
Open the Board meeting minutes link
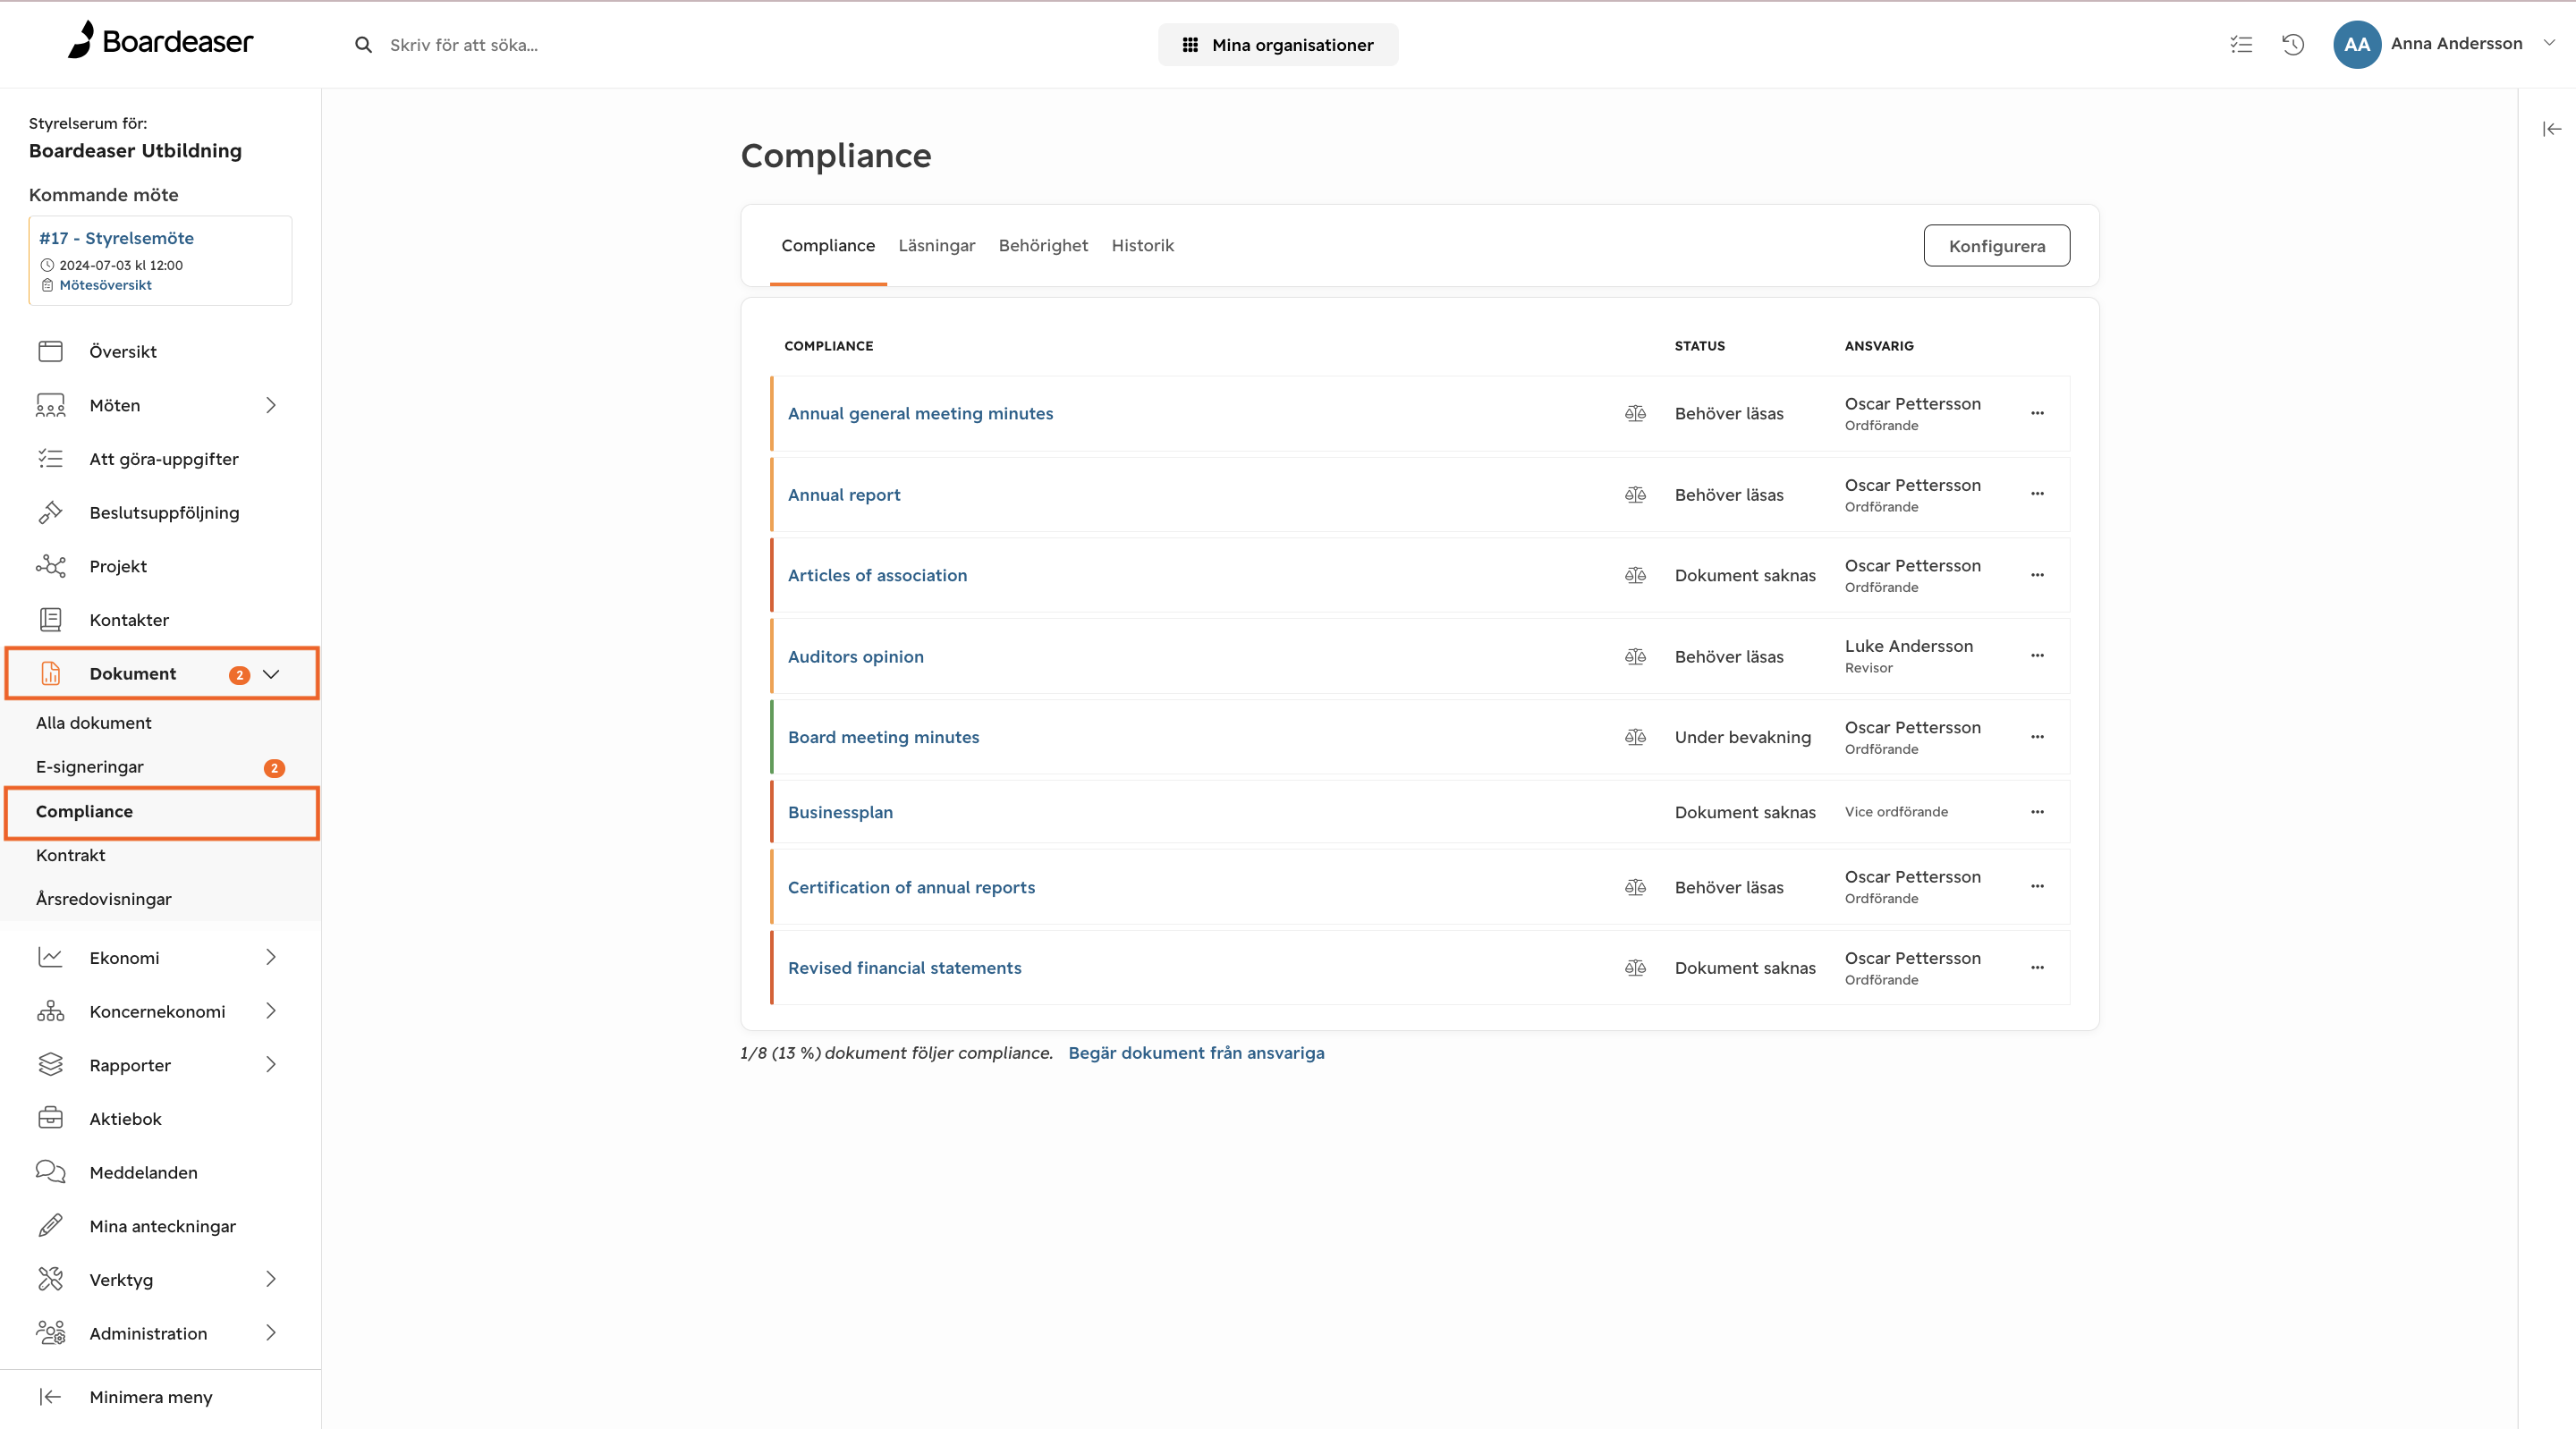point(883,737)
